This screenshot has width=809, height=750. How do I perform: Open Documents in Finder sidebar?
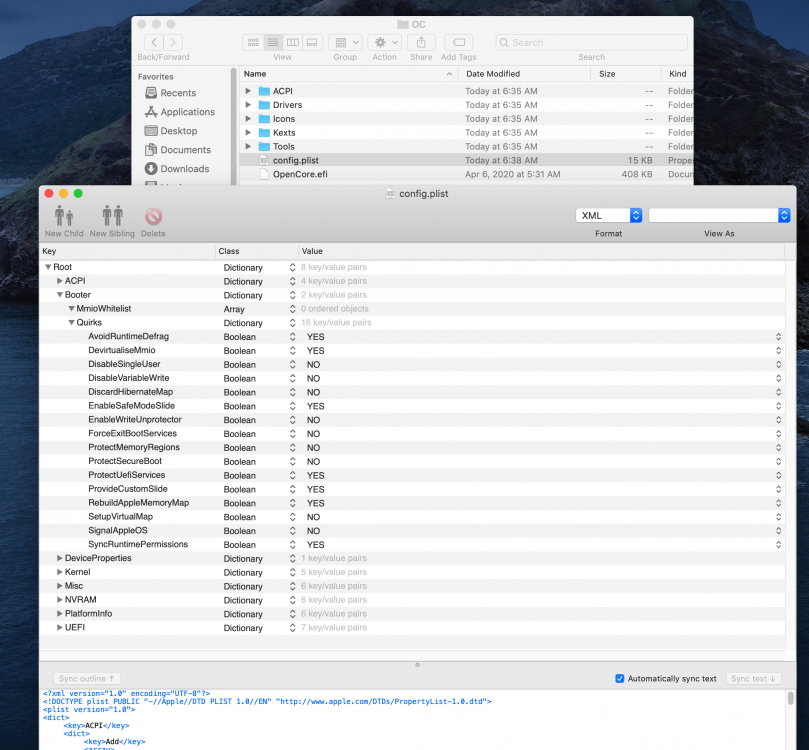(178, 150)
